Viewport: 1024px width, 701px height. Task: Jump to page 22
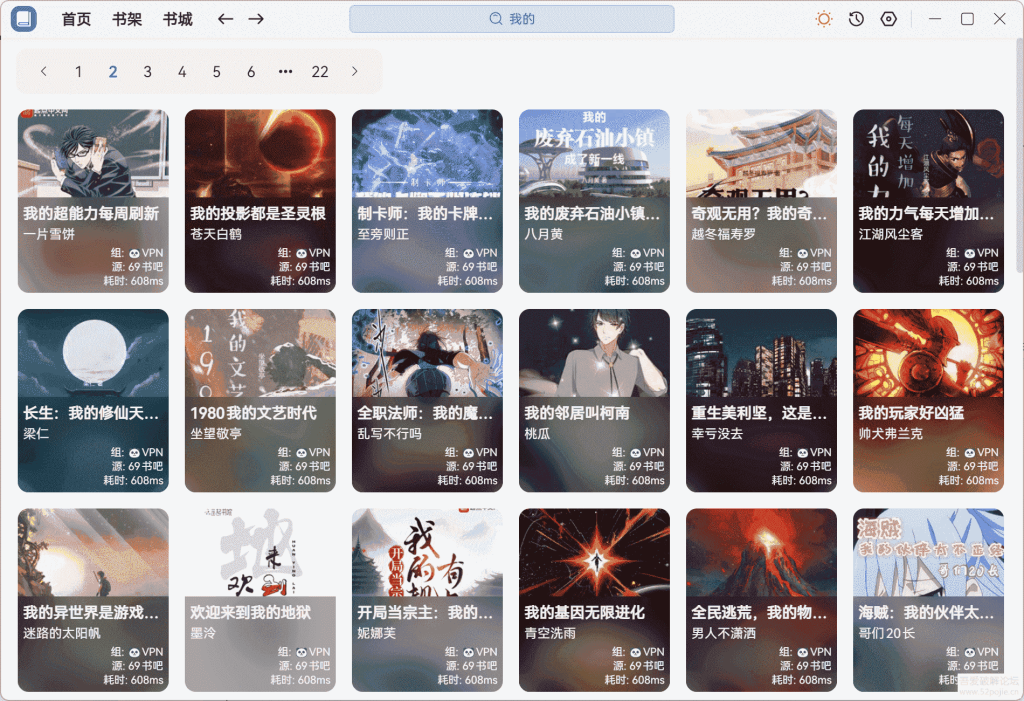coord(320,71)
